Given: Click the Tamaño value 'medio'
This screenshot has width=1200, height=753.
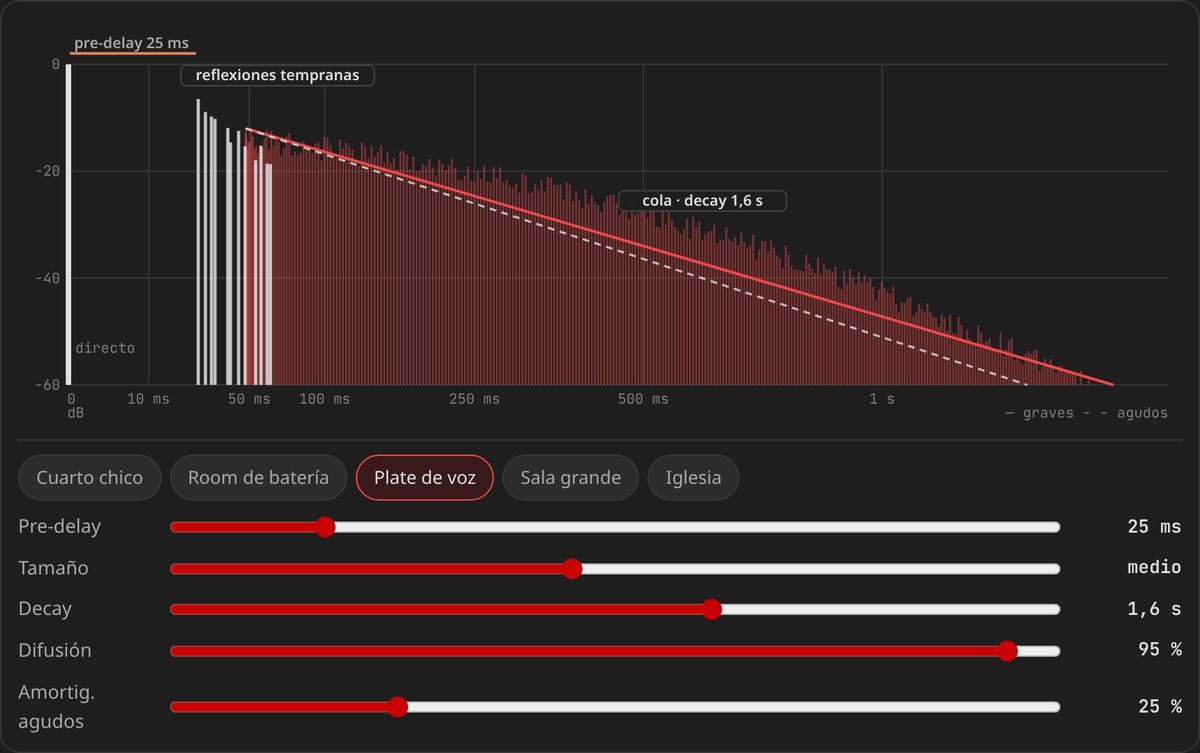Looking at the screenshot, I should [1154, 568].
